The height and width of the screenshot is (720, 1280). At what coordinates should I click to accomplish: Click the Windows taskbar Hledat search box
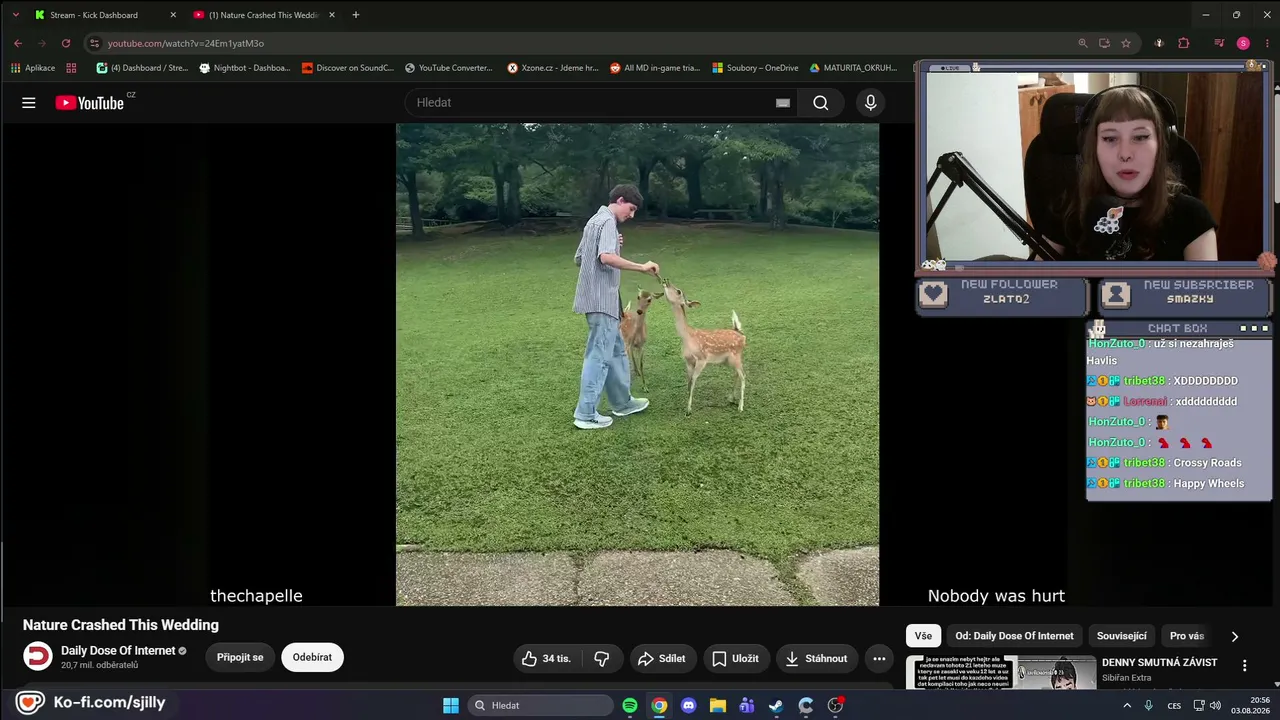tap(540, 705)
